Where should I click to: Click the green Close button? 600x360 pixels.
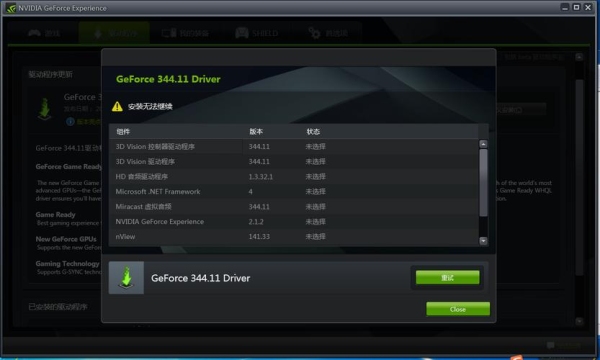click(x=458, y=309)
